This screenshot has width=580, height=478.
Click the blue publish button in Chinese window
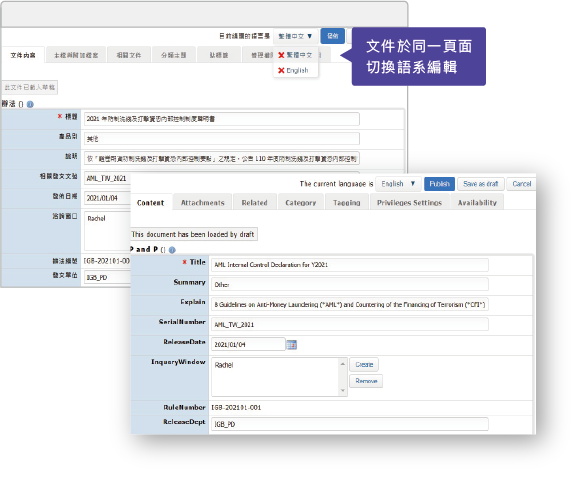click(x=333, y=36)
